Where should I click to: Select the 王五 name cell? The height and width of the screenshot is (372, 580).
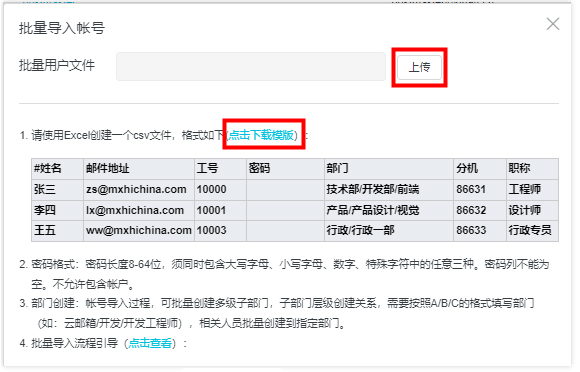(x=57, y=231)
